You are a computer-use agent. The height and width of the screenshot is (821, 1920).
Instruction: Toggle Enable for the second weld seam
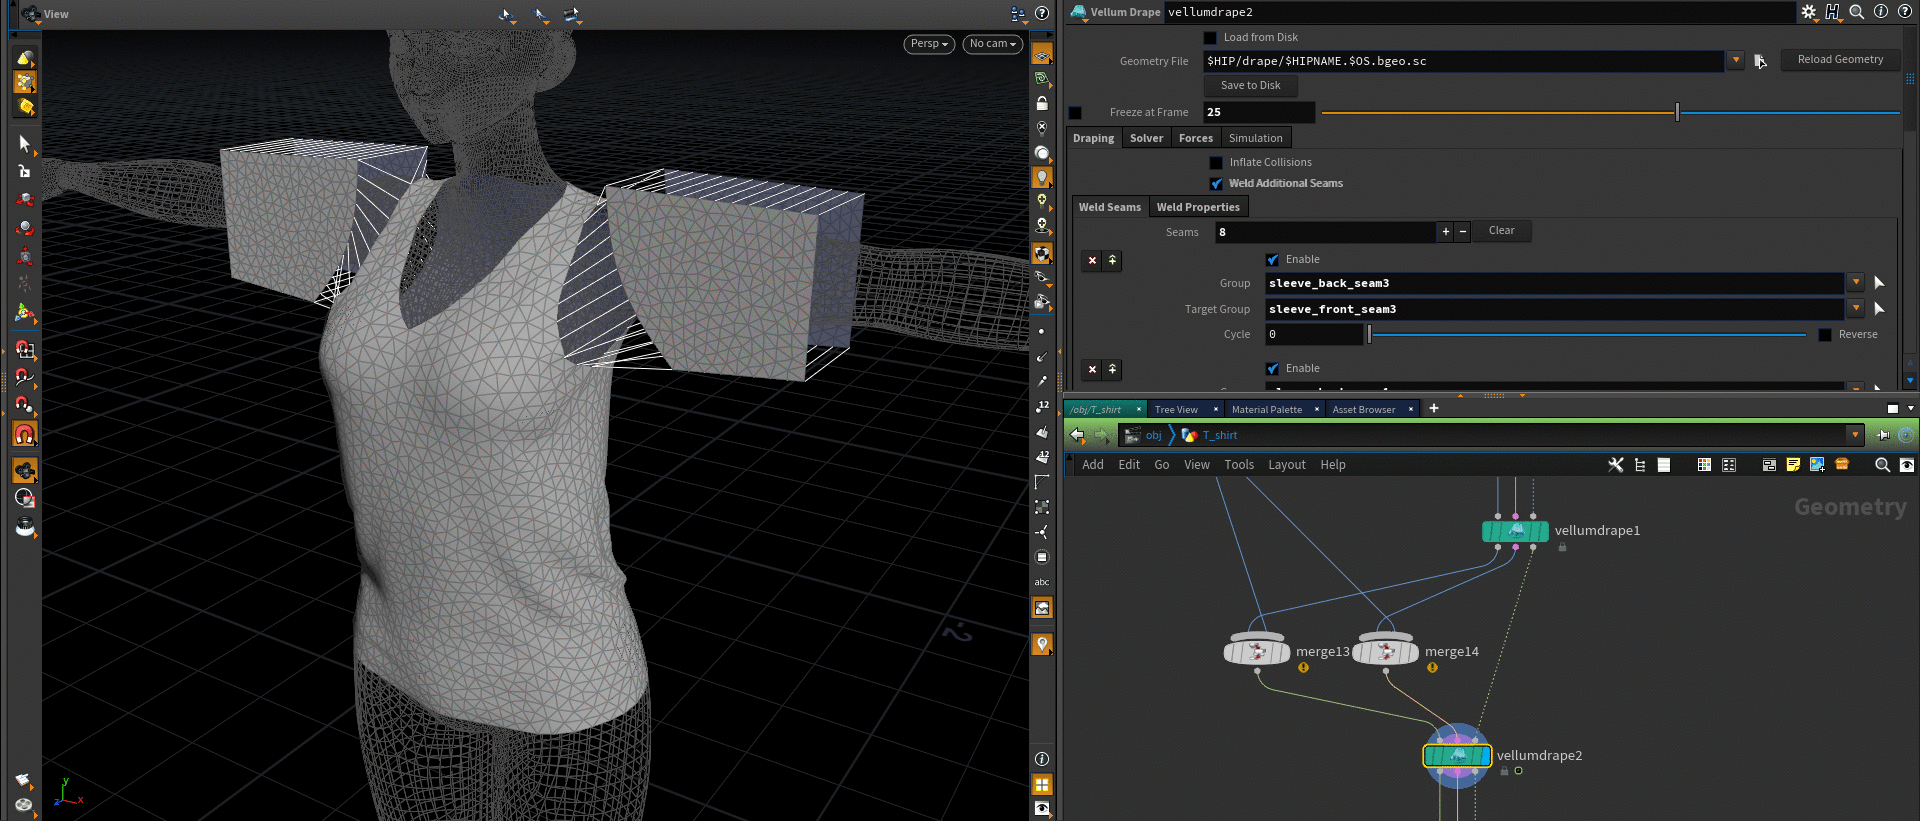coord(1272,369)
